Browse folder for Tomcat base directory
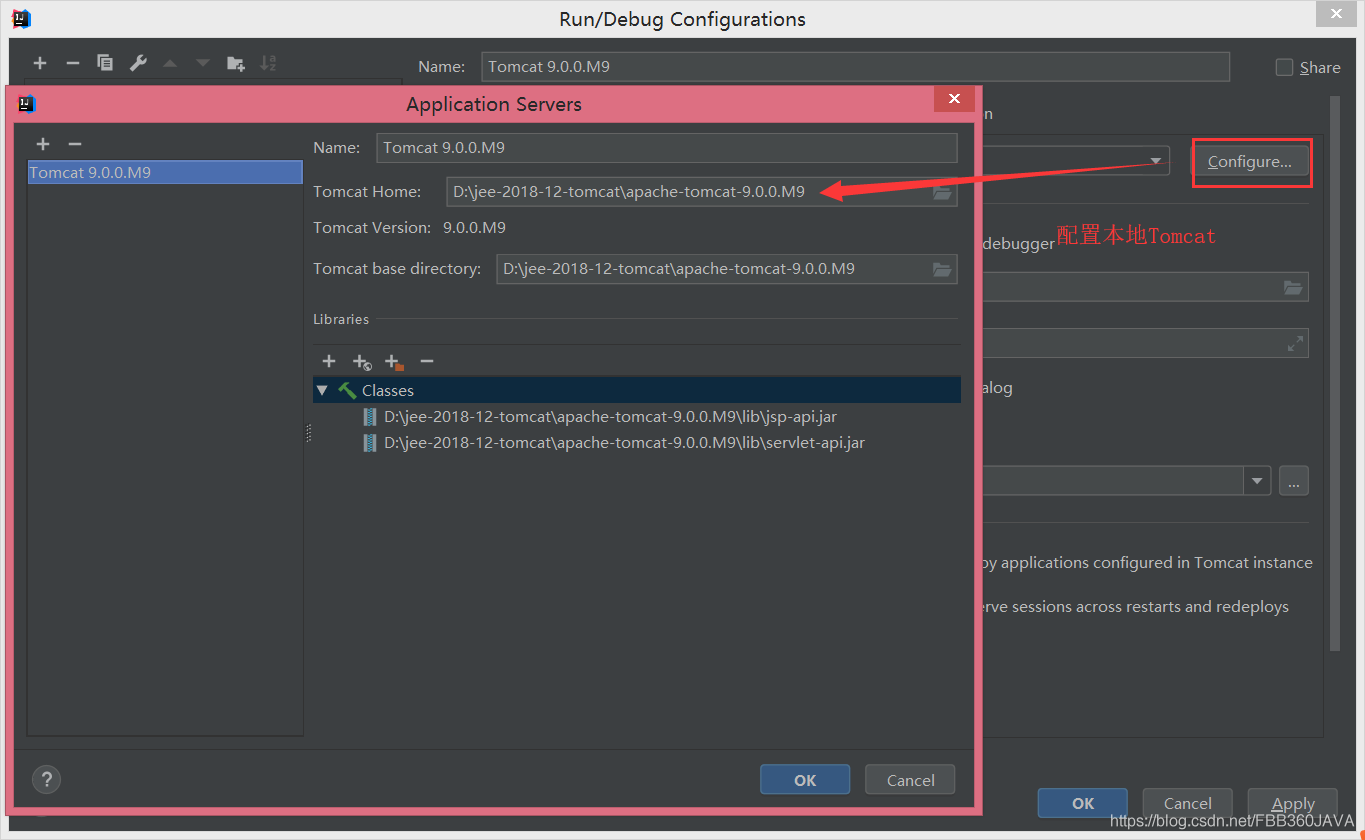Viewport: 1365px width, 840px height. click(x=942, y=269)
